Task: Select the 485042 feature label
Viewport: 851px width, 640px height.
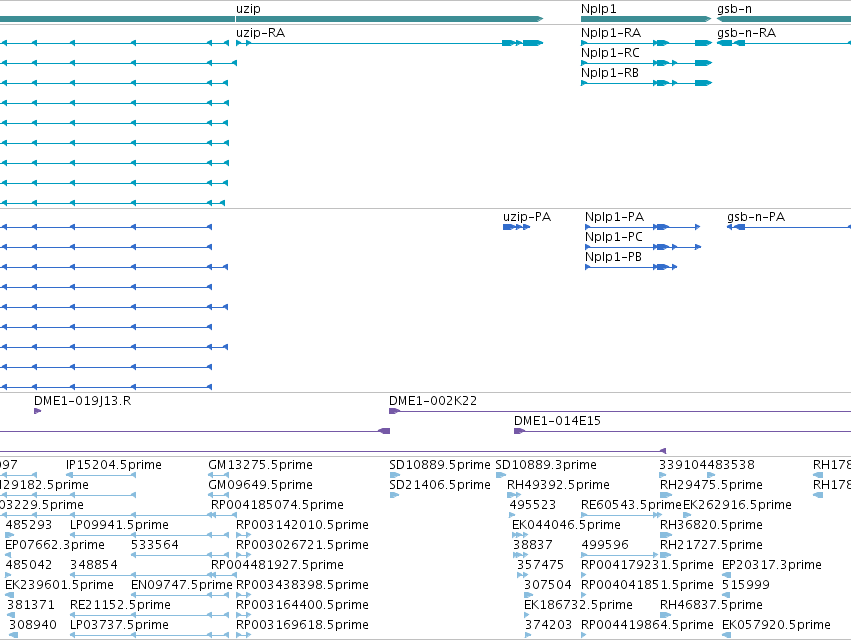Action: 29,565
